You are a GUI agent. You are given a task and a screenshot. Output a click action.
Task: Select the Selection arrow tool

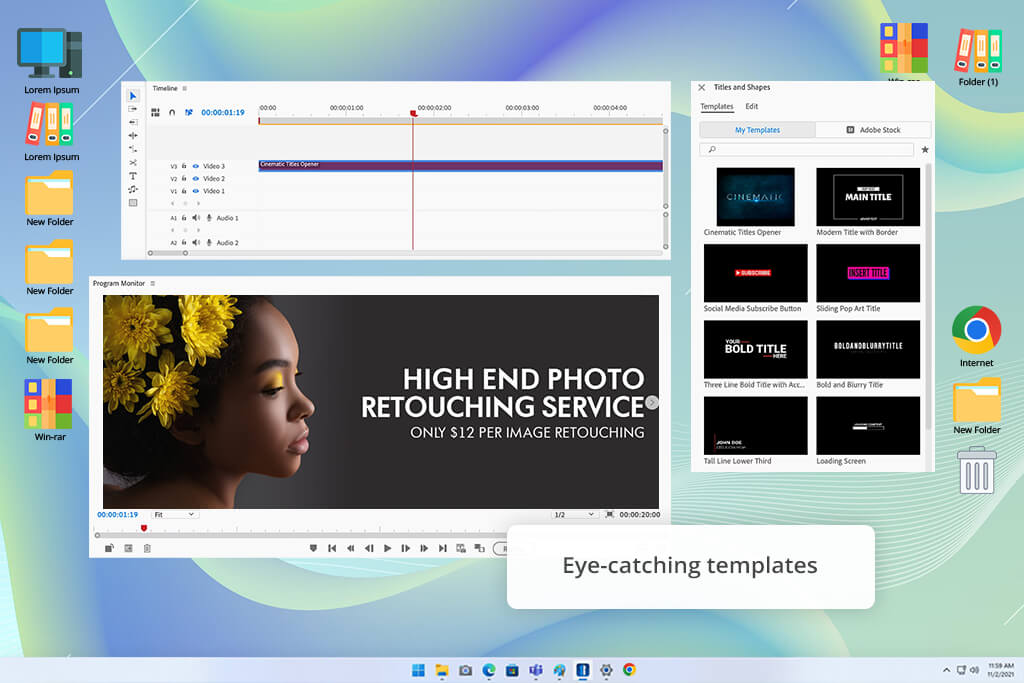pos(133,95)
